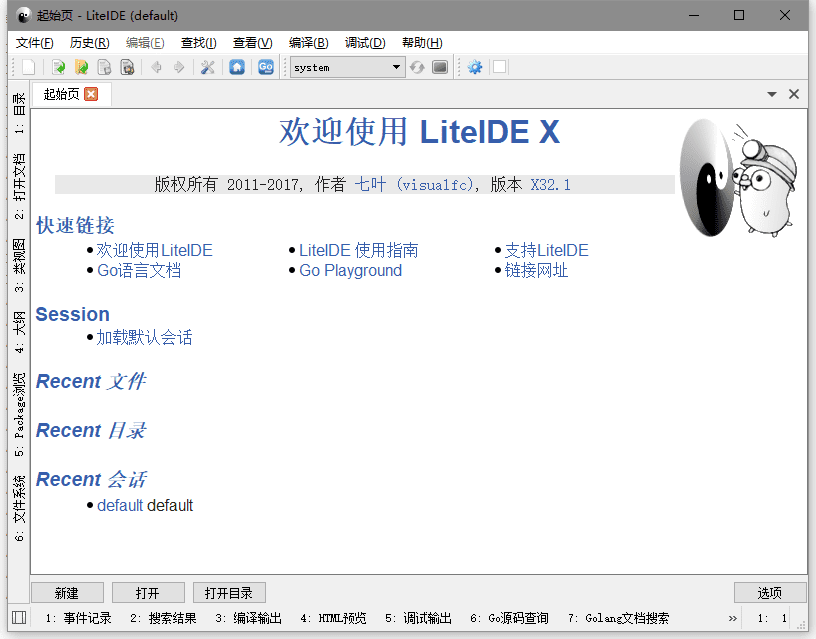Open the system environment dropdown
816x639 pixels.
coord(348,67)
